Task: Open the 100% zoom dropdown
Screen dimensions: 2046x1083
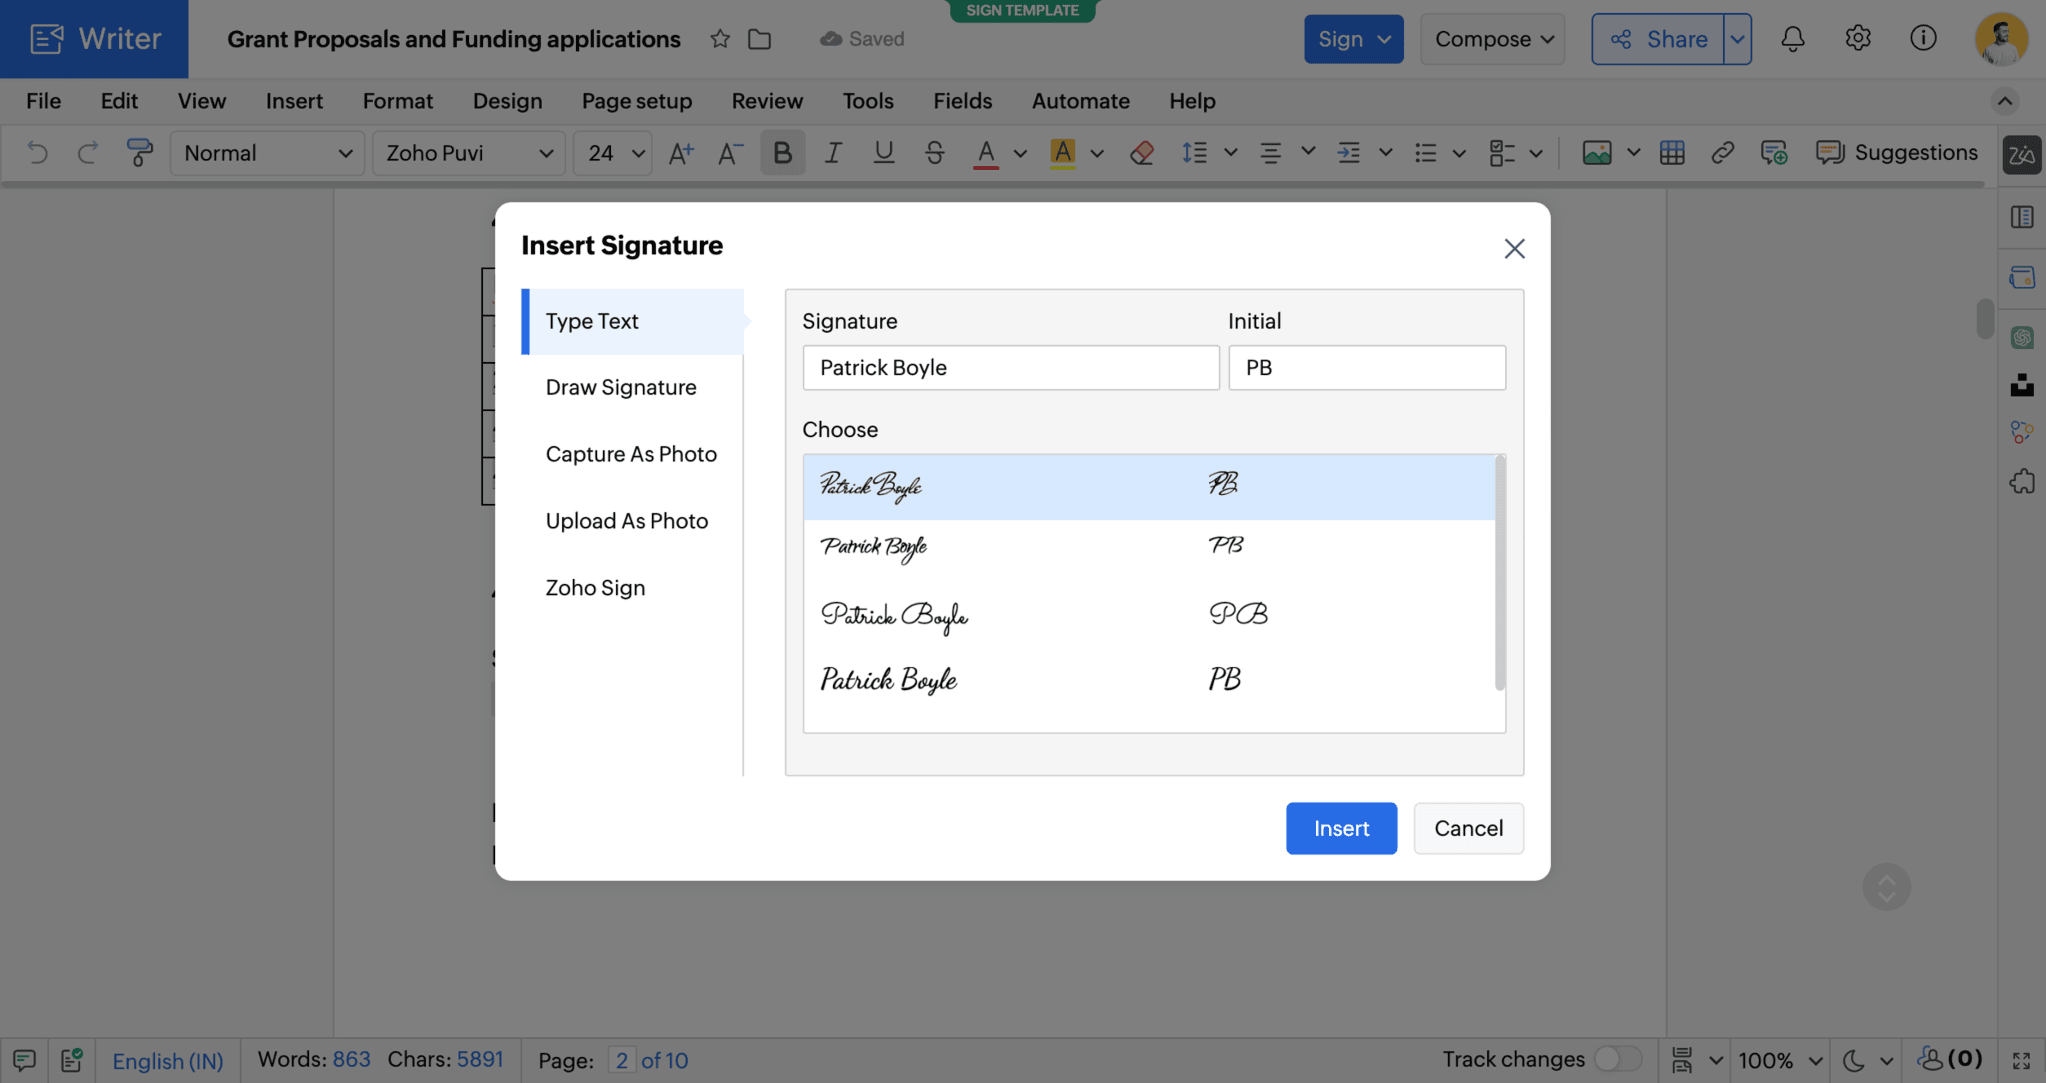Action: 1781,1060
